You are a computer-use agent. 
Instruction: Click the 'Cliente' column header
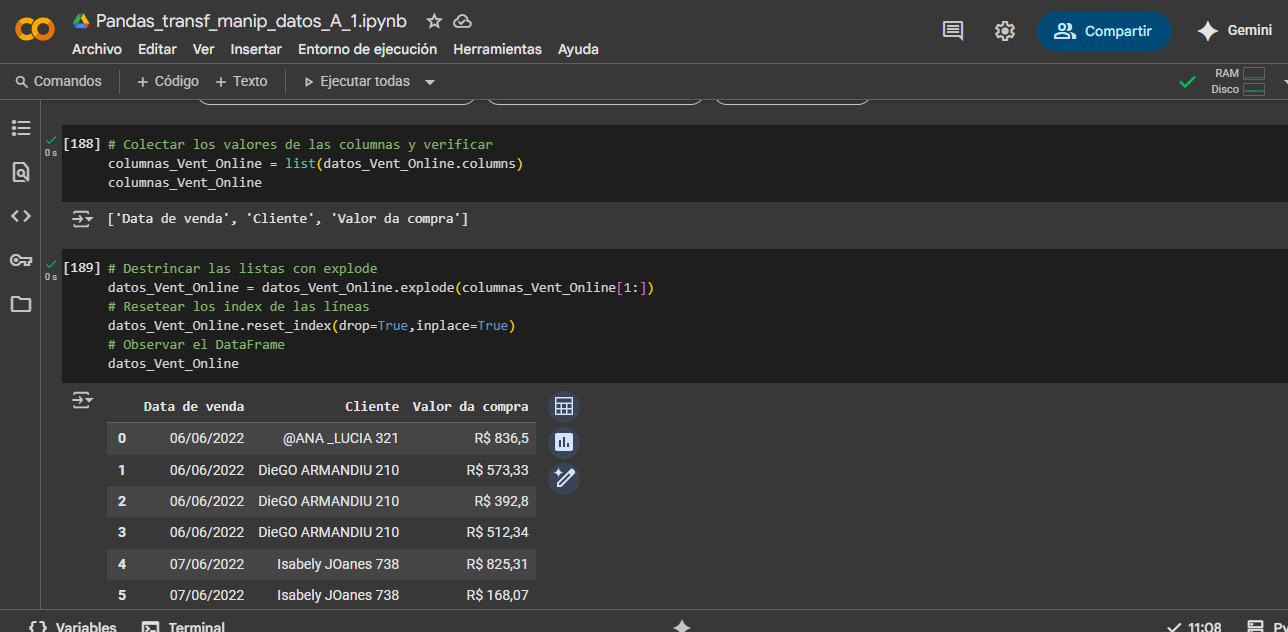pyautogui.click(x=372, y=407)
